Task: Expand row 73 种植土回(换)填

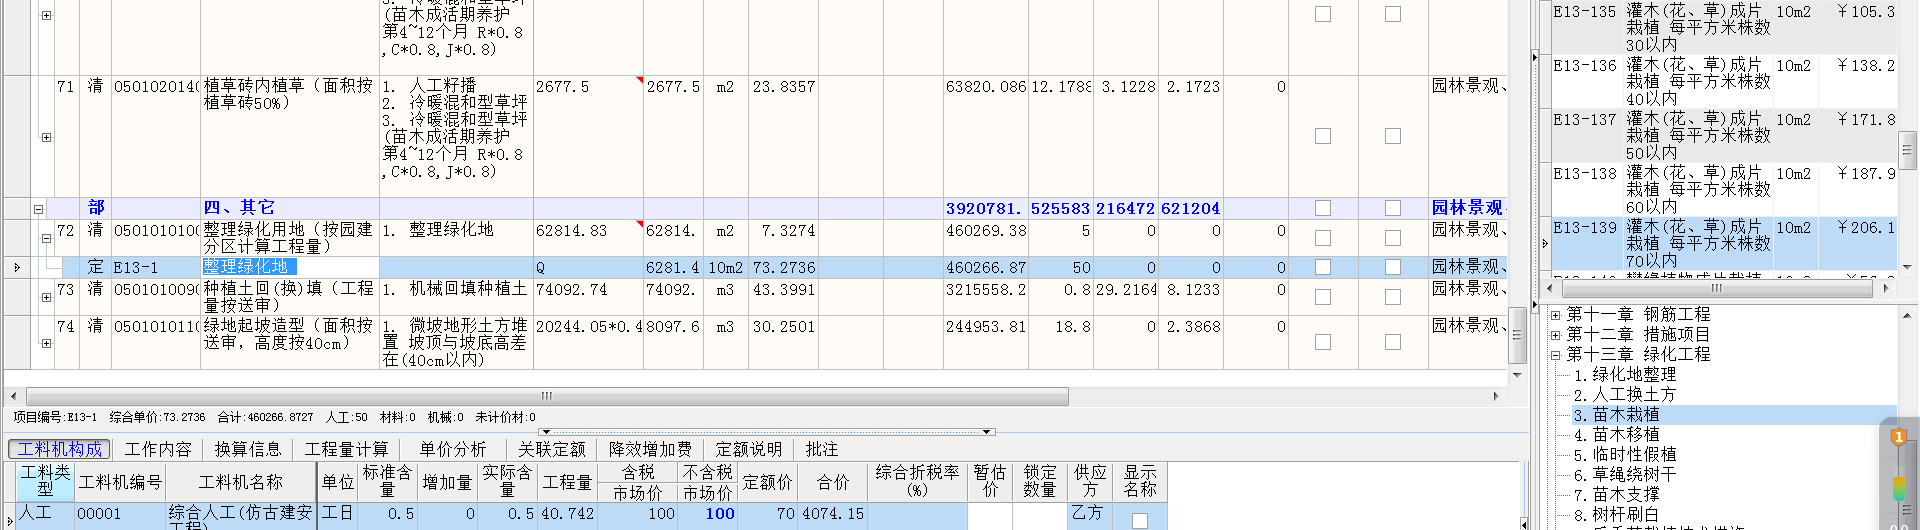Action: click(x=46, y=297)
